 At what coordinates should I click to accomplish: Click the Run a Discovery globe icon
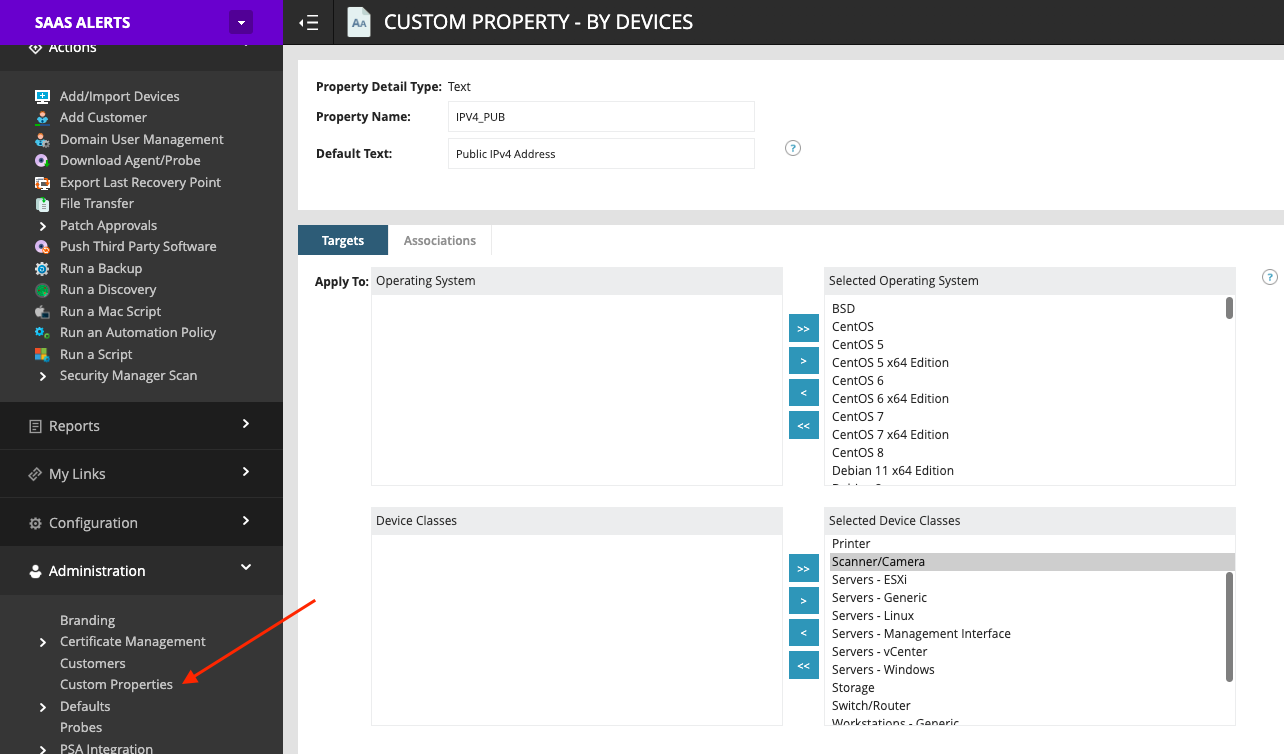42,290
